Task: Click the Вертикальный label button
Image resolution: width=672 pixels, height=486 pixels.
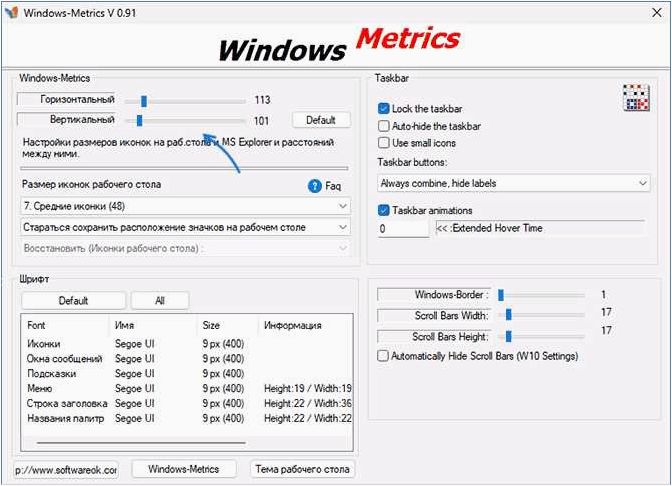Action: coord(66,119)
